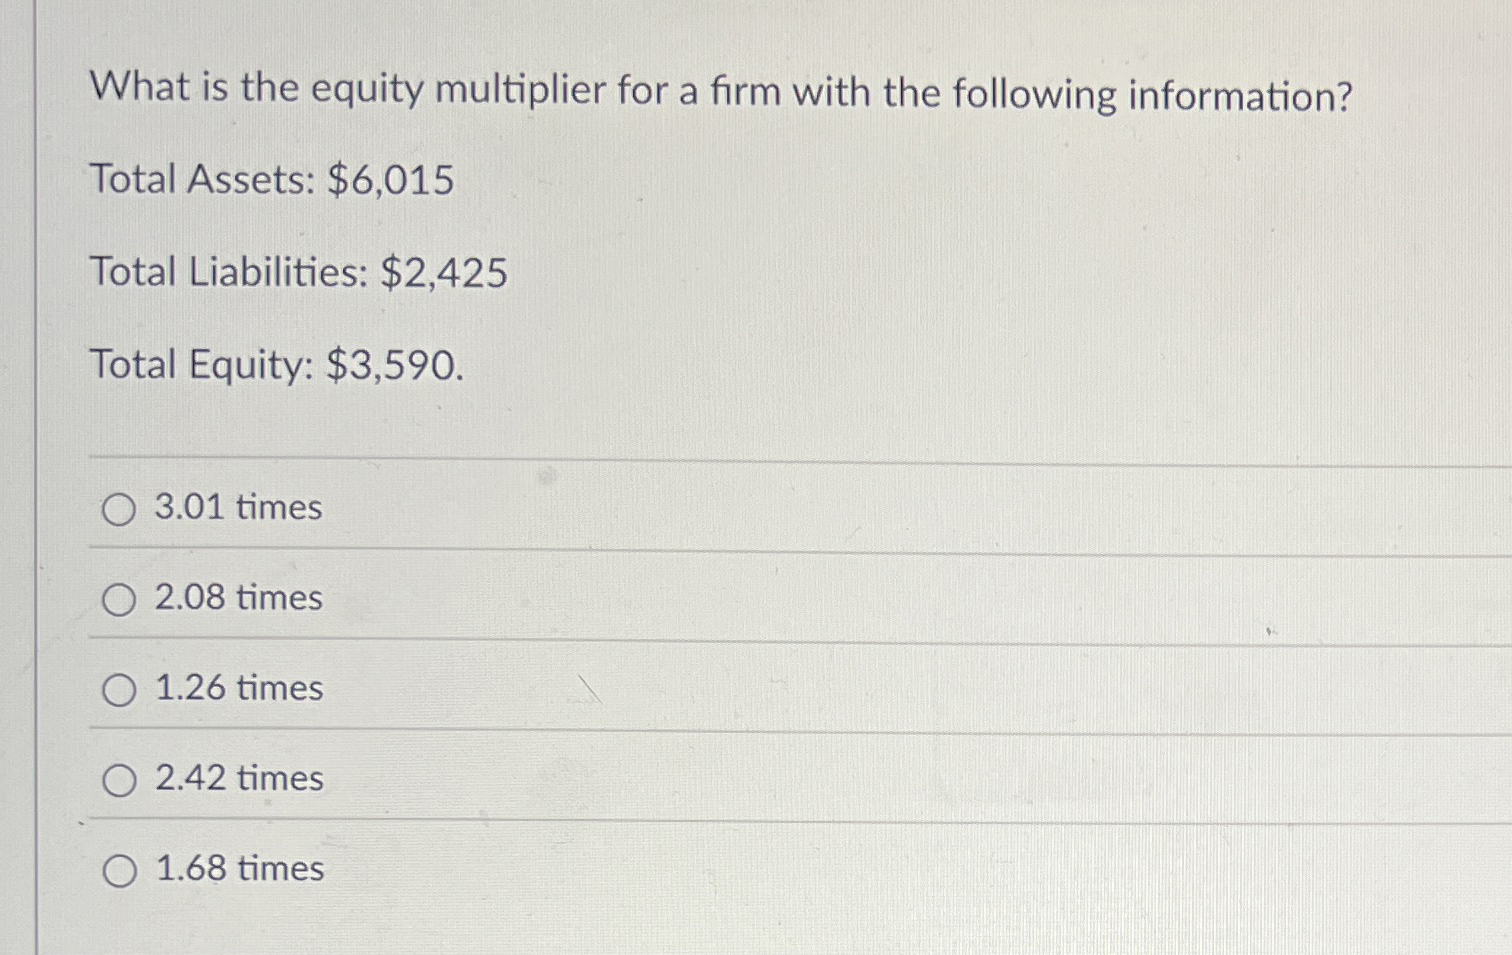
Task: Click the 1.26 times answer label
Action: point(237,688)
